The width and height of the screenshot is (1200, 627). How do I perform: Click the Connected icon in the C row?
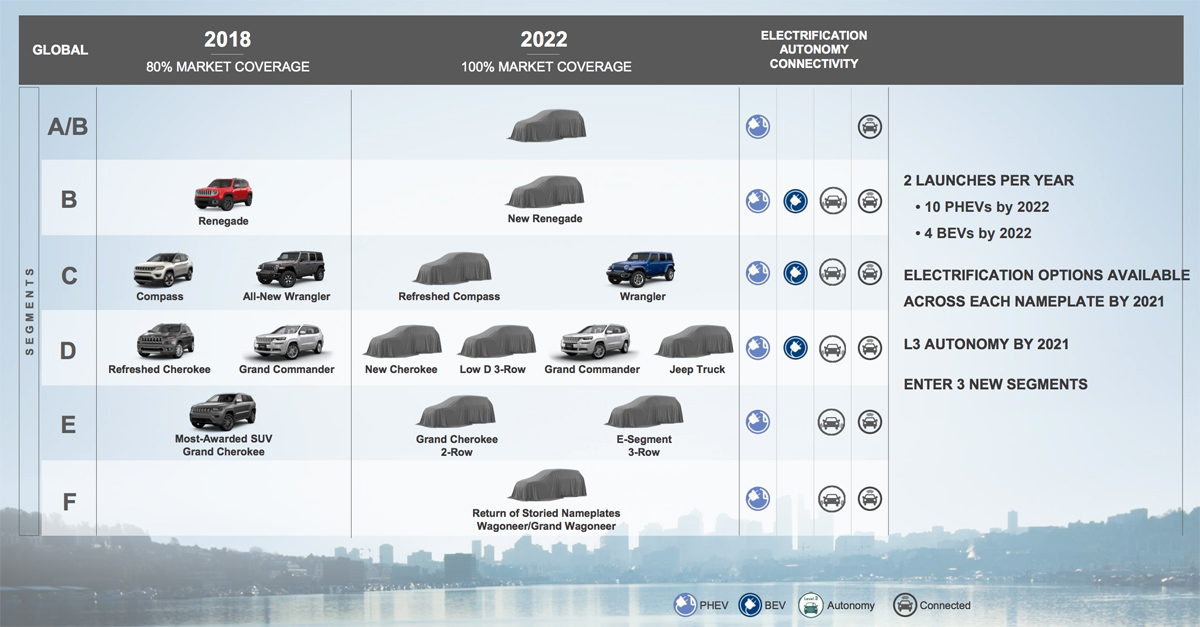(870, 273)
